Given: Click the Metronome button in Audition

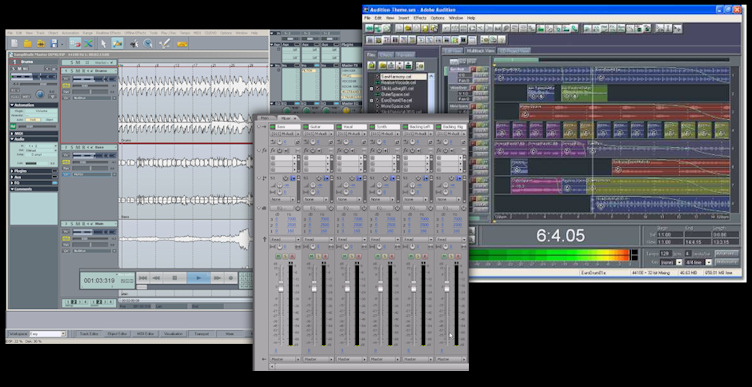Looking at the screenshot, I should tap(727, 262).
